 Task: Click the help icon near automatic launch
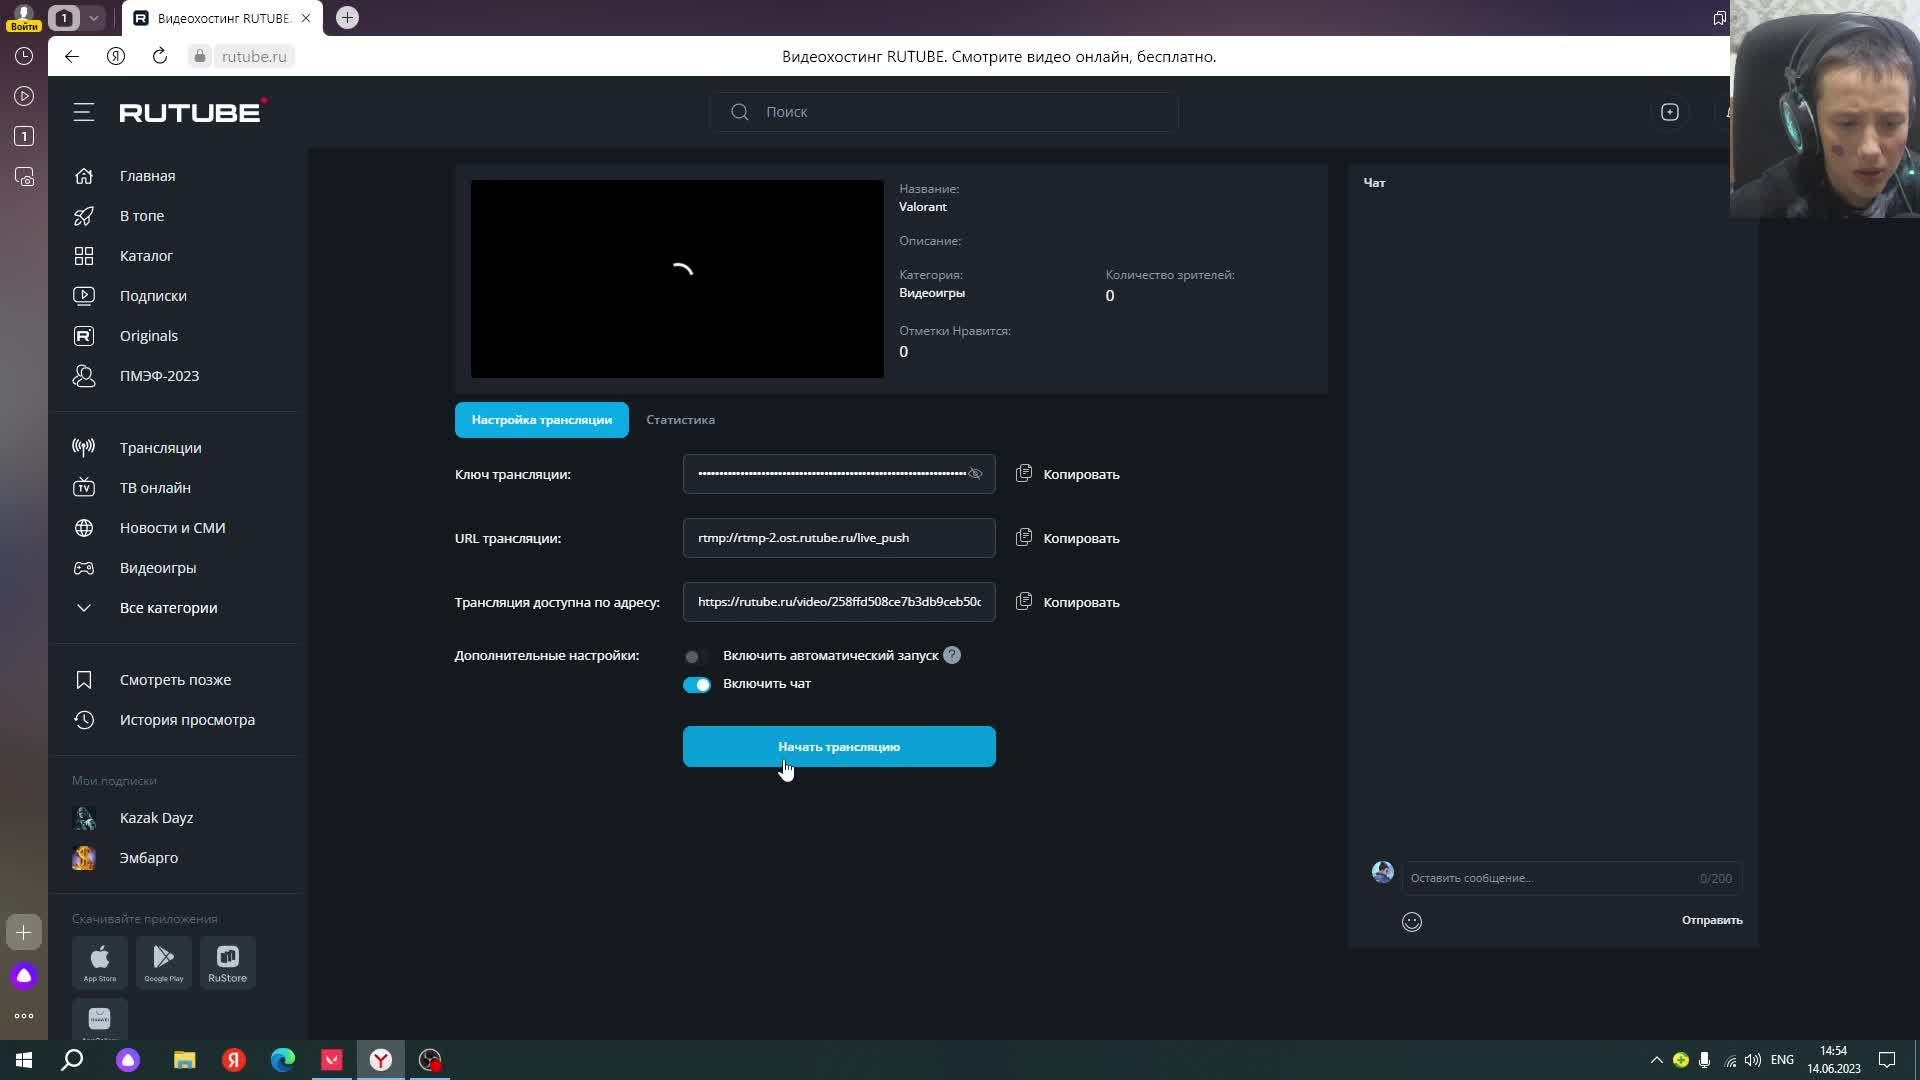point(951,655)
